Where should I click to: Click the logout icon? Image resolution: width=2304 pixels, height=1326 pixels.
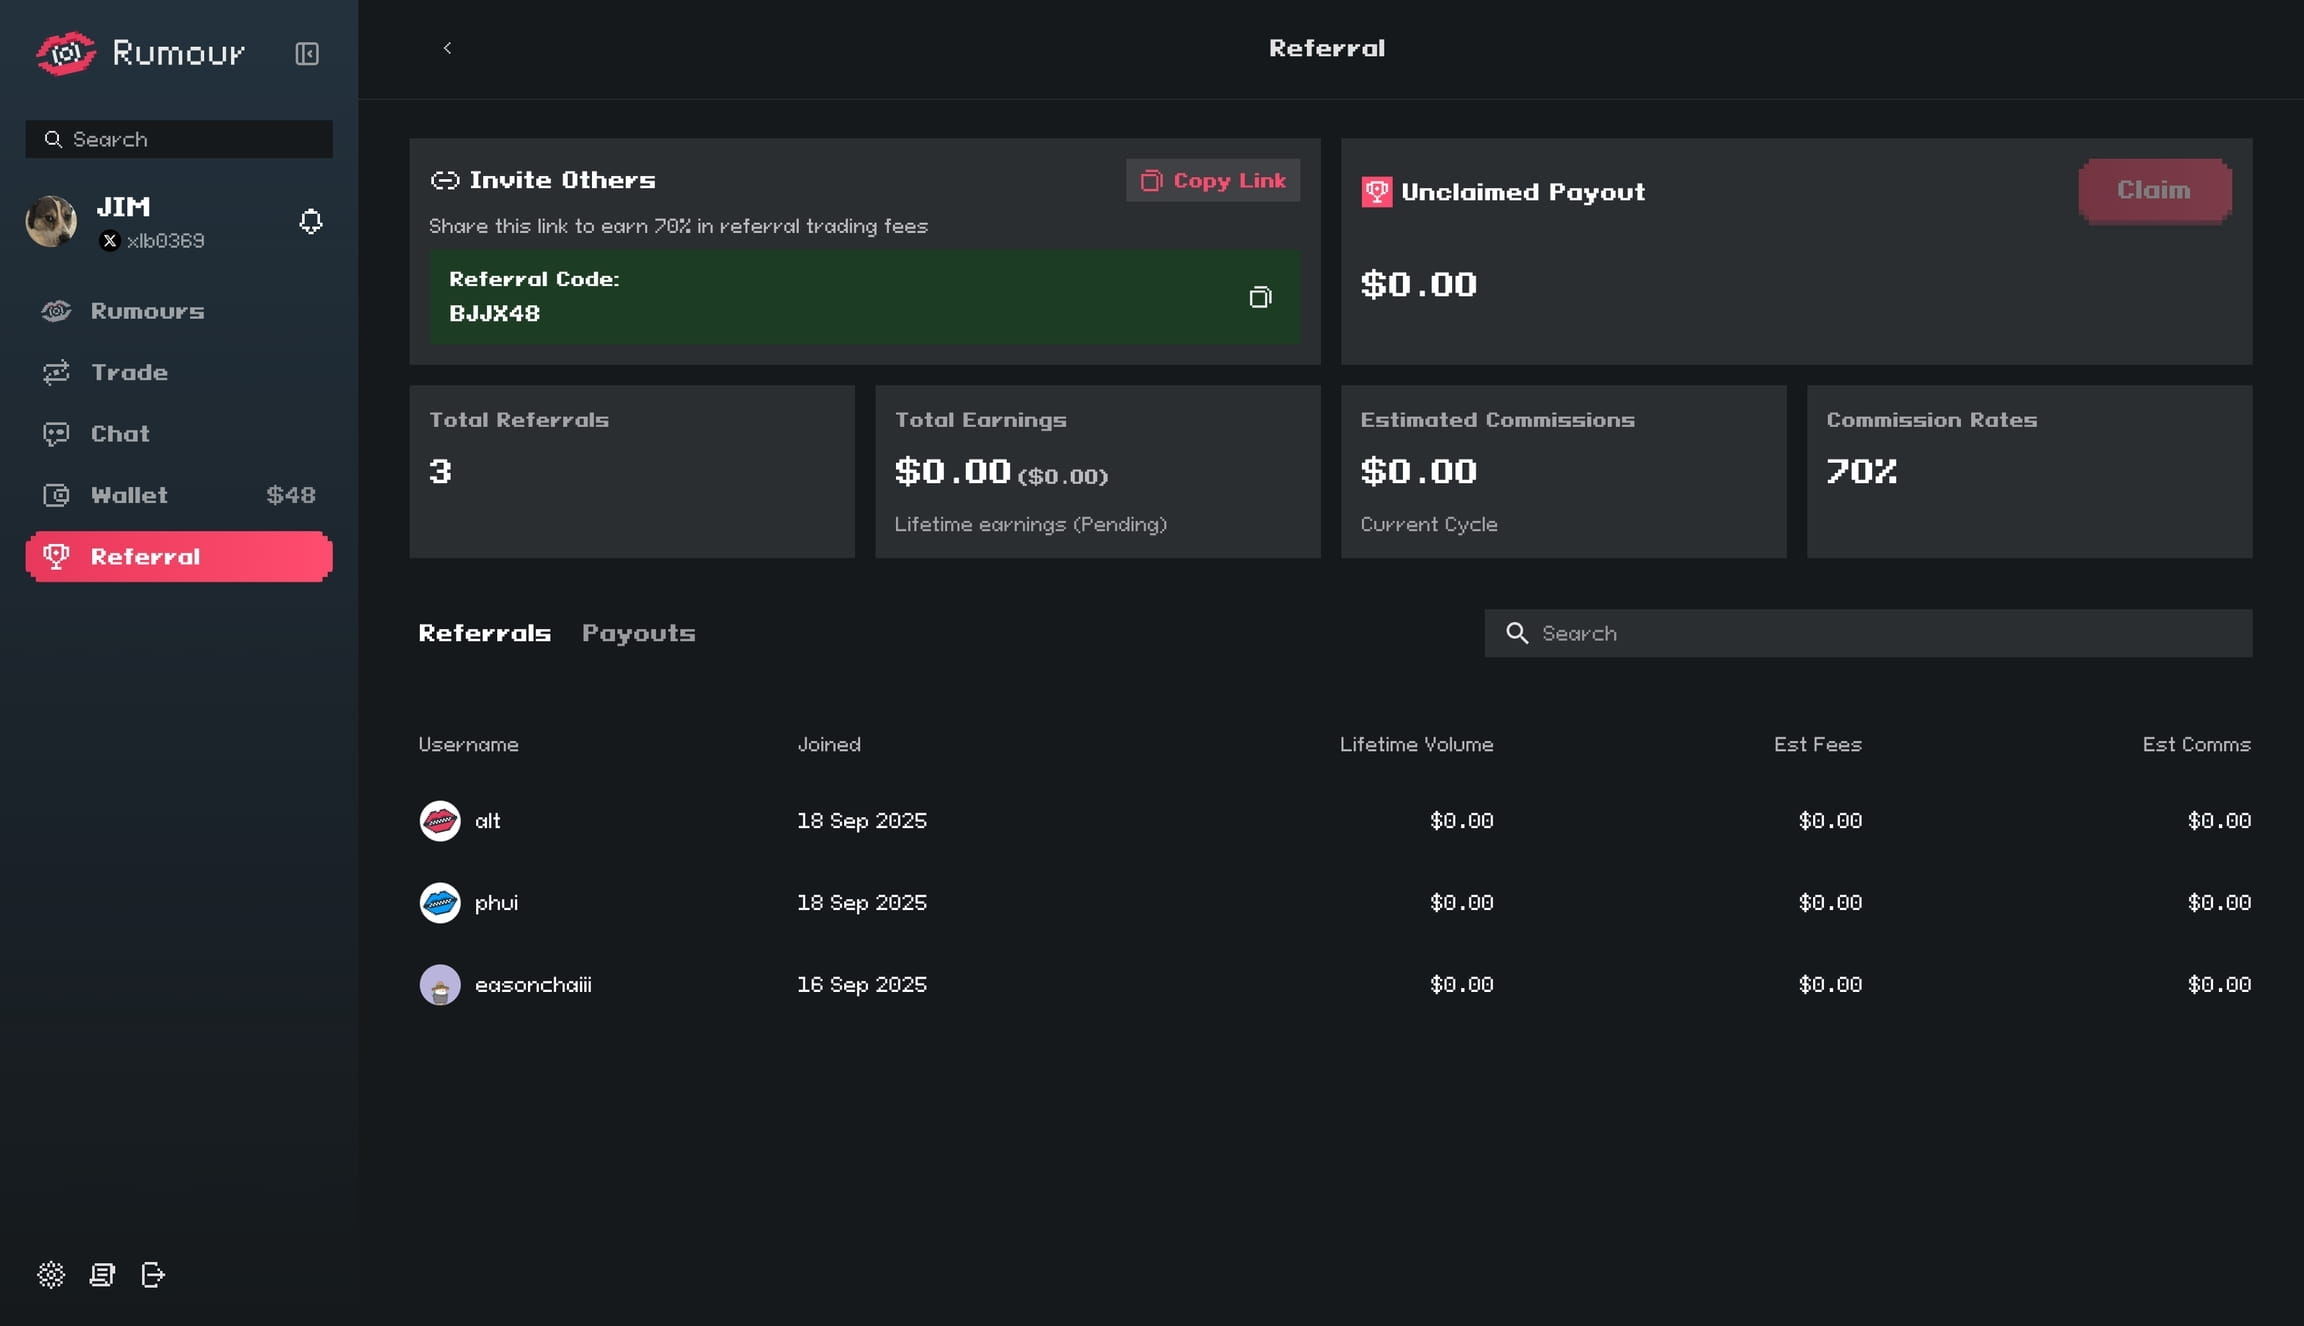pyautogui.click(x=153, y=1274)
